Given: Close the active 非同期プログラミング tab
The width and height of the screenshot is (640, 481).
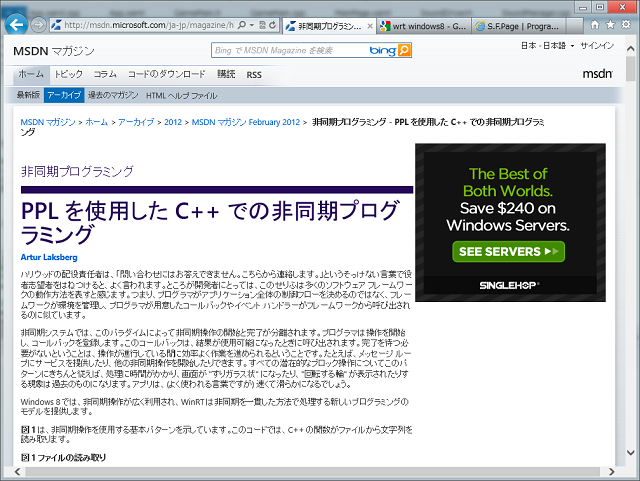Looking at the screenshot, I should click(371, 24).
